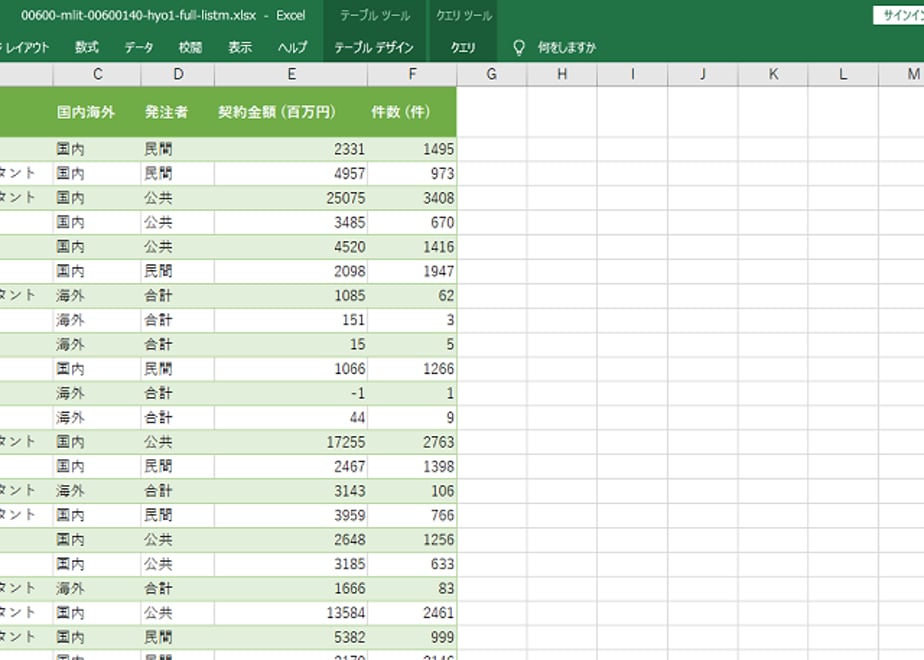924x660 pixels.
Task: Click the サインイン button
Action: pyautogui.click(x=899, y=15)
